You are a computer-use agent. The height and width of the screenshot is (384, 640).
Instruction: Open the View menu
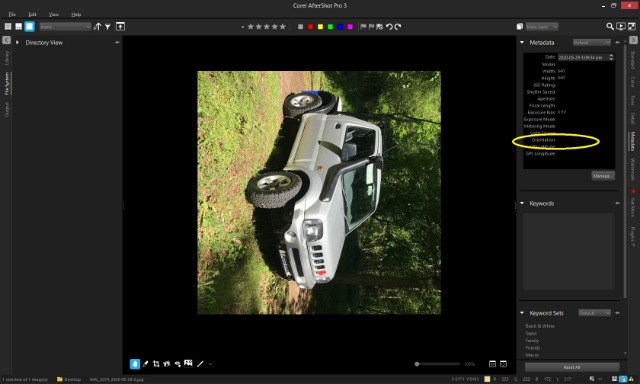(53, 14)
